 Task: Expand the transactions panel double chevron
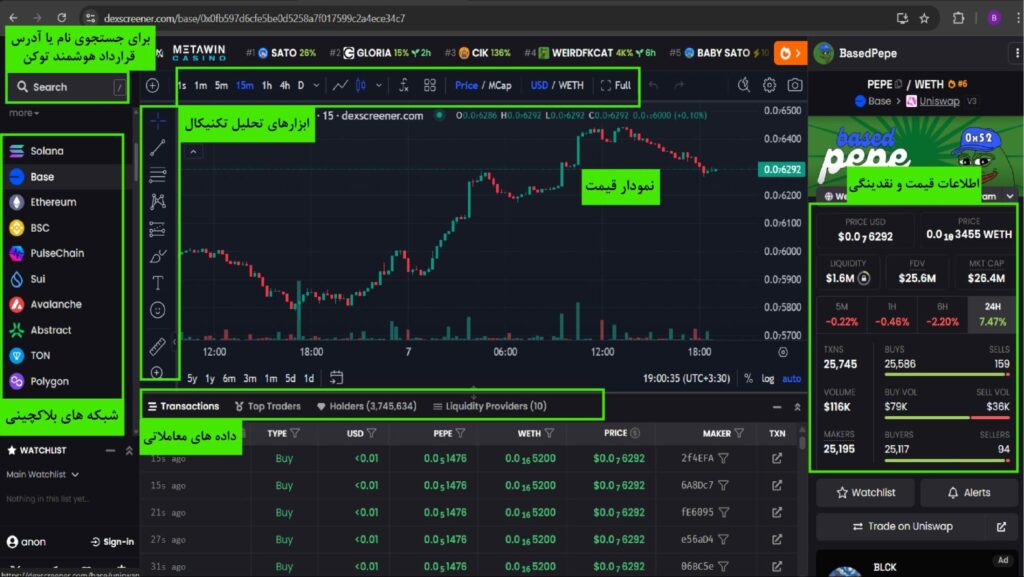click(x=797, y=407)
